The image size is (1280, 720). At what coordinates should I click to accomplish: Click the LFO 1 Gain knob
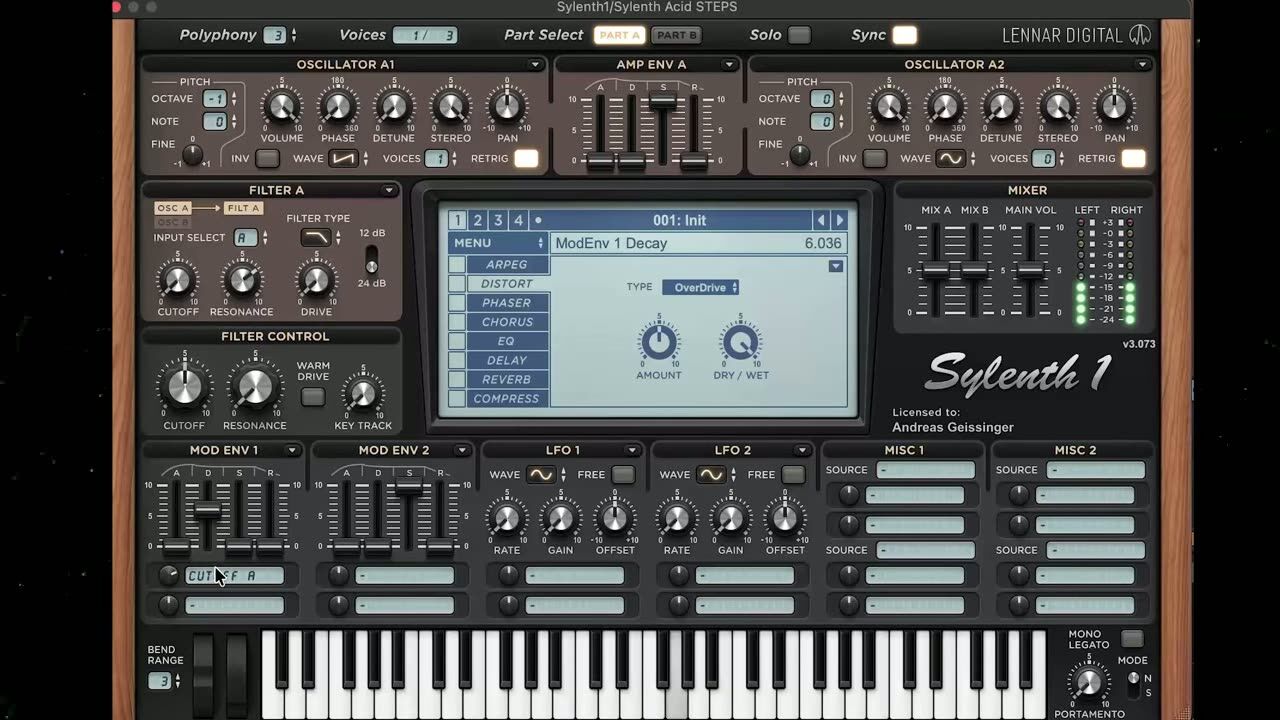tap(560, 518)
